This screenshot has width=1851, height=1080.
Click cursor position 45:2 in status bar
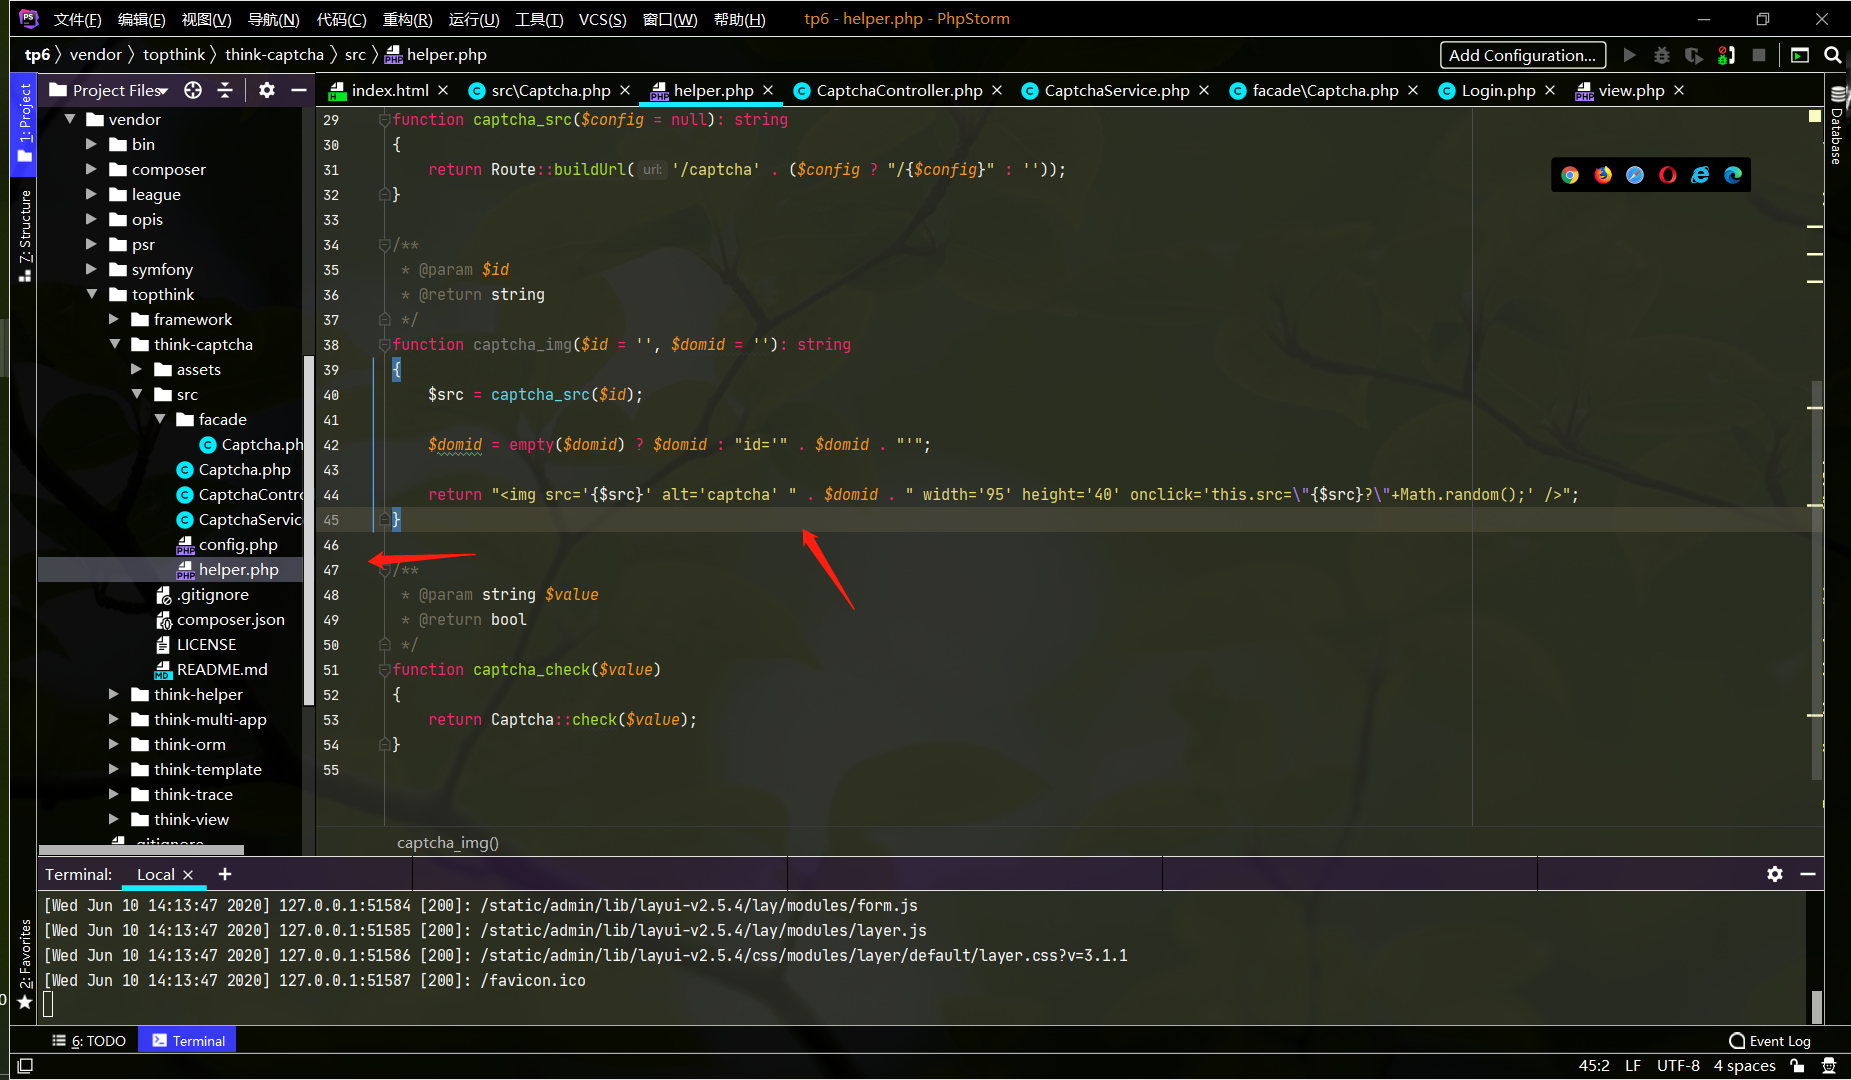[1594, 1066]
